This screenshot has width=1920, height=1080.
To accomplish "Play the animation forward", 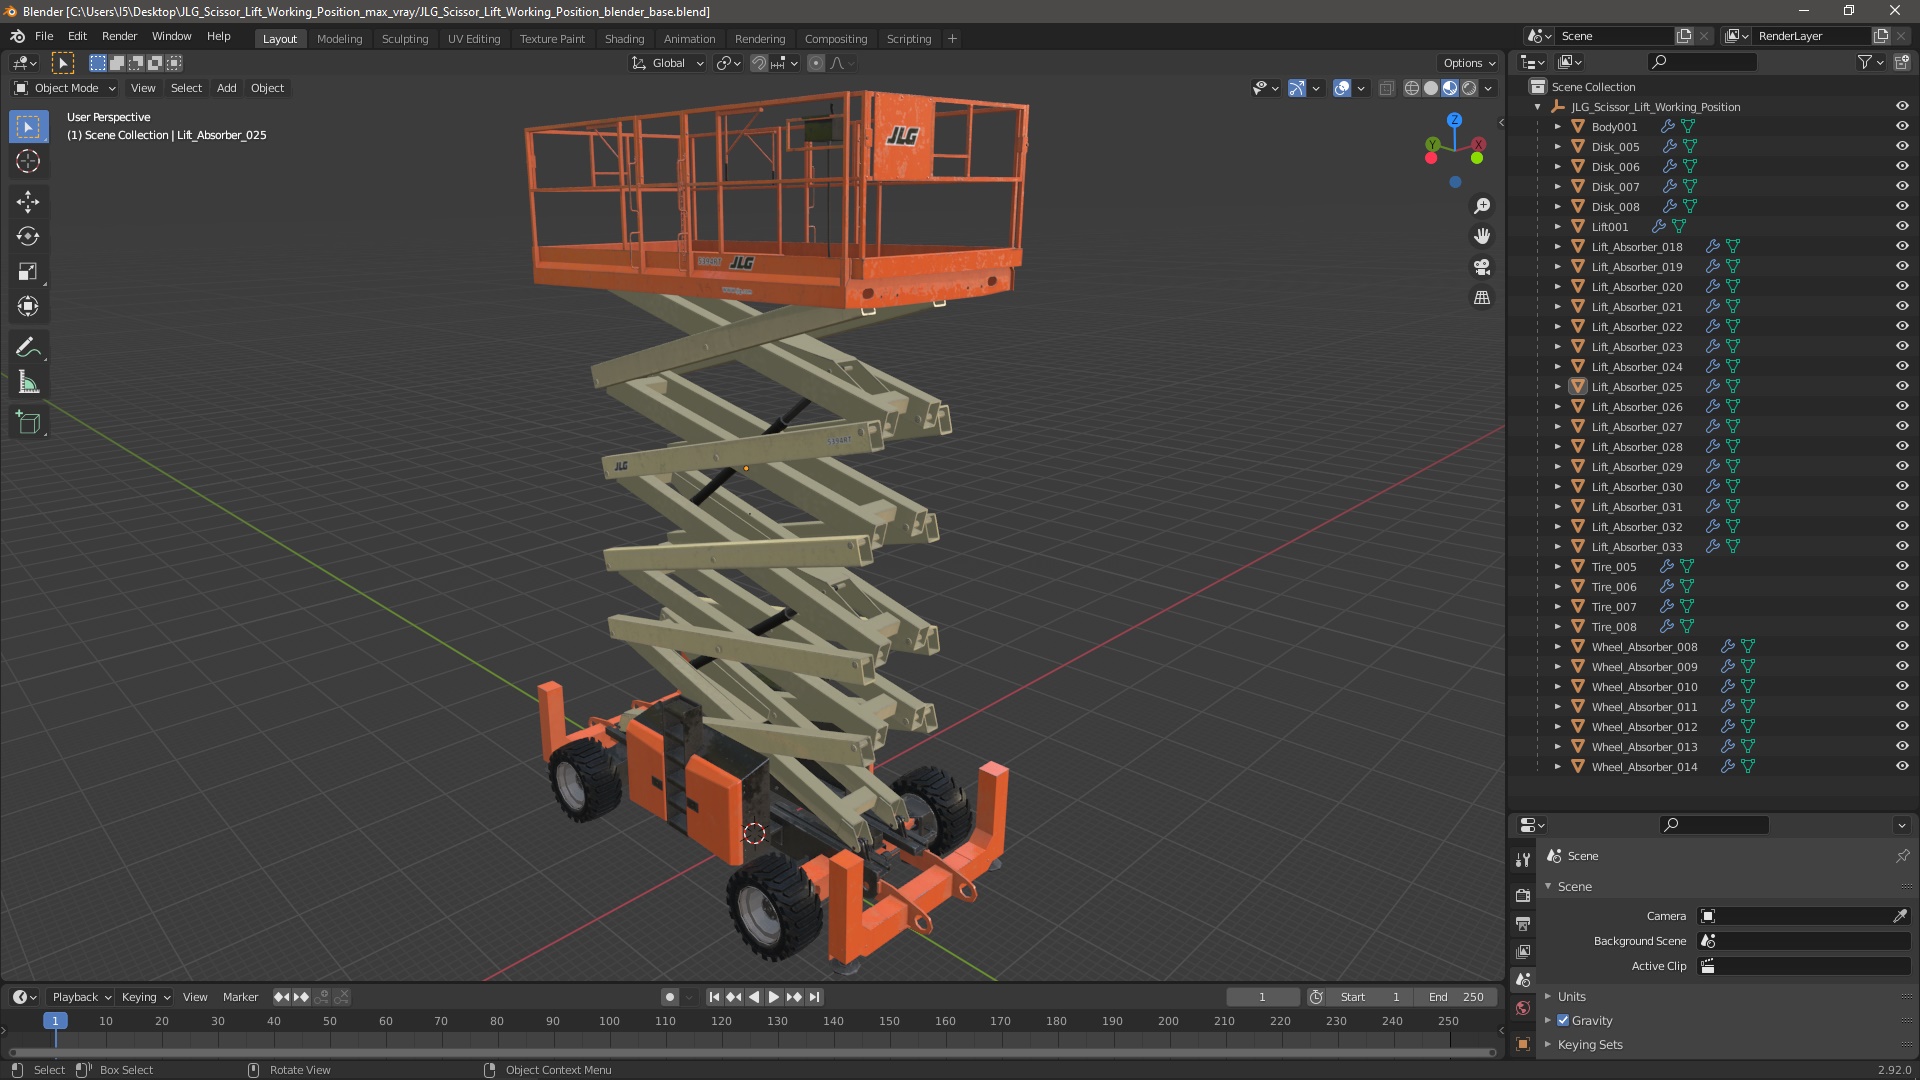I will [773, 997].
